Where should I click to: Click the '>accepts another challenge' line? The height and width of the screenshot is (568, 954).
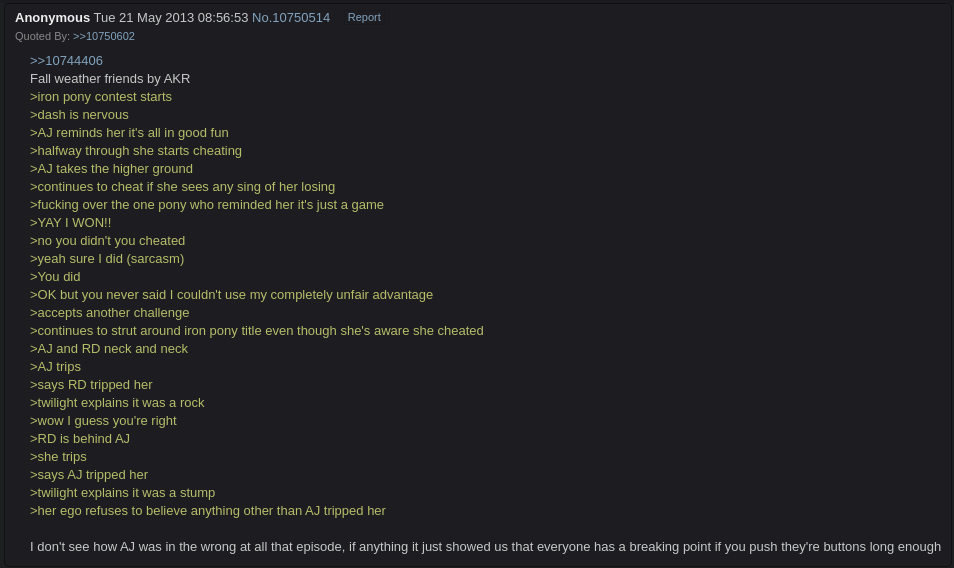[110, 313]
